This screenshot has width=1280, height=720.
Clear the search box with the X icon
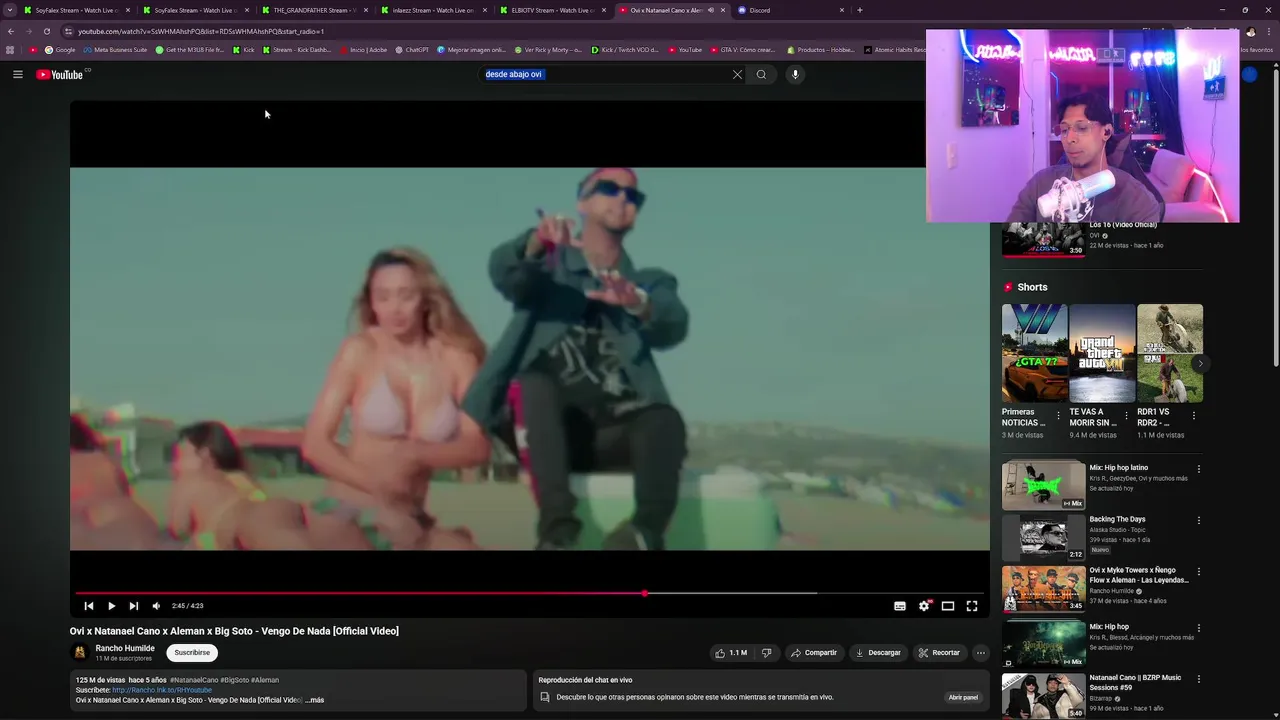coord(737,74)
